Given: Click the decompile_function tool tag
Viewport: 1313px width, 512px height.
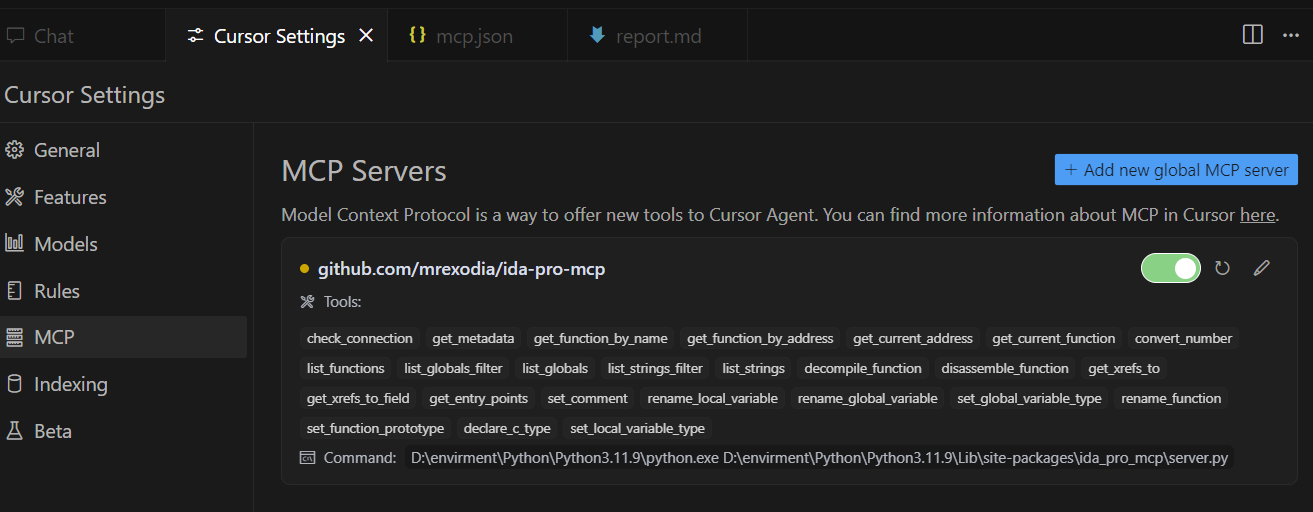Looking at the screenshot, I should (862, 368).
